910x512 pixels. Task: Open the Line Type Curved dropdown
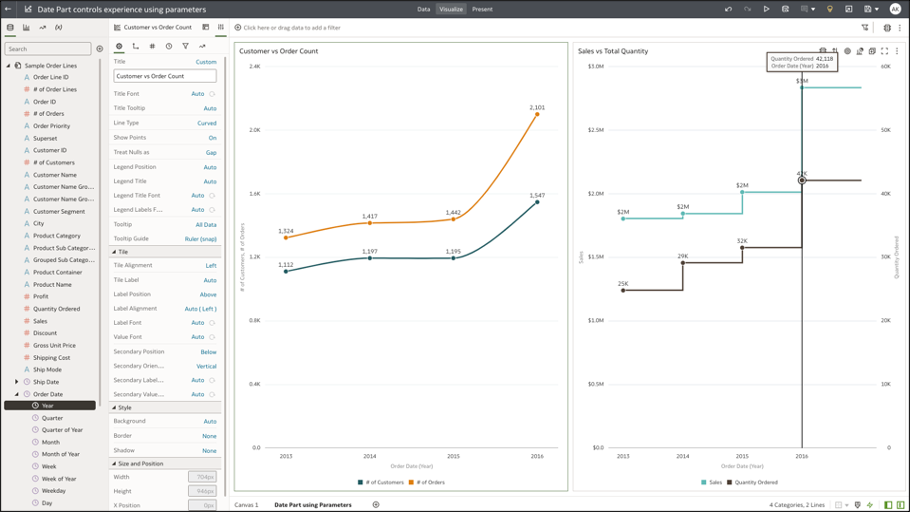tap(206, 123)
